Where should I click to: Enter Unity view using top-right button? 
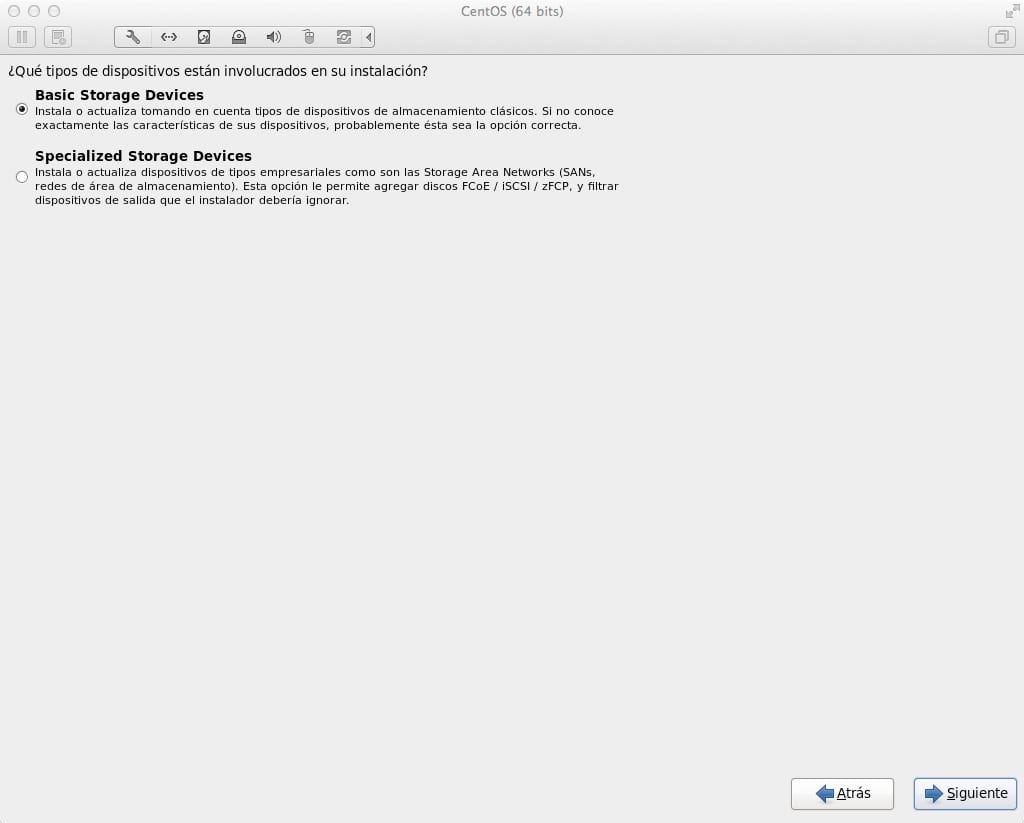[x=1000, y=37]
